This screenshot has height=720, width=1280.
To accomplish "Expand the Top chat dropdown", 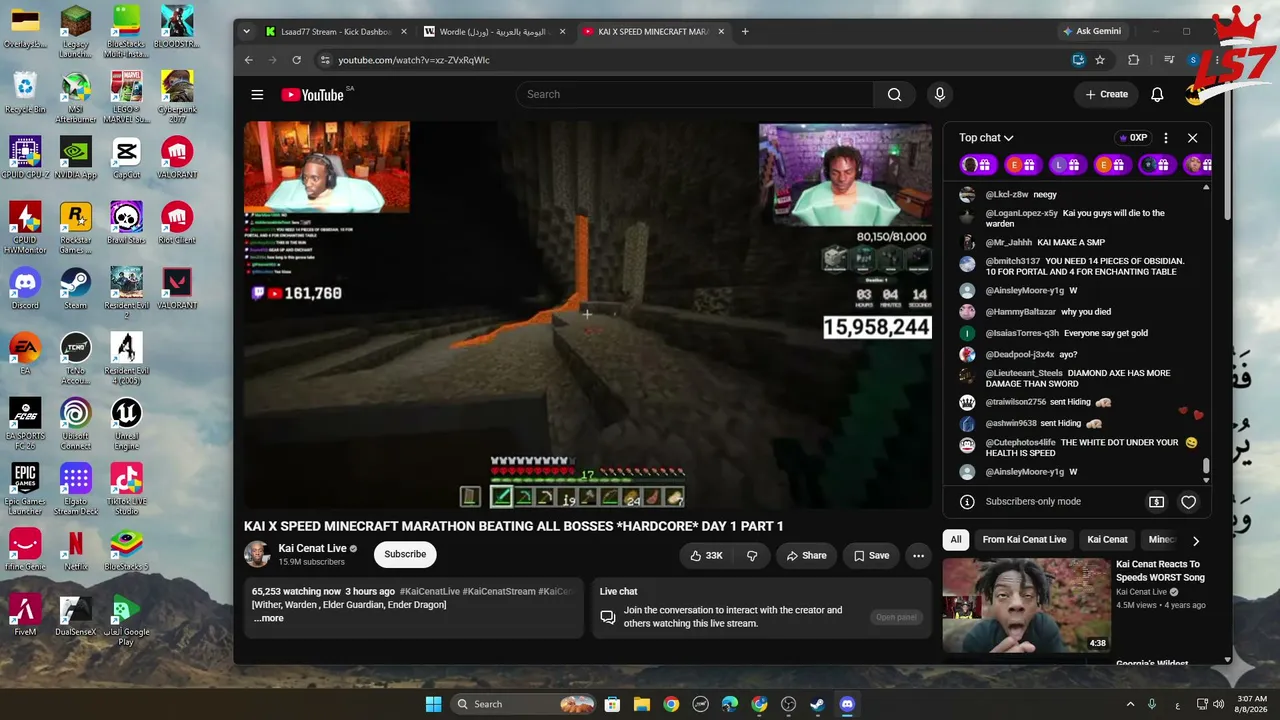I will coord(986,138).
